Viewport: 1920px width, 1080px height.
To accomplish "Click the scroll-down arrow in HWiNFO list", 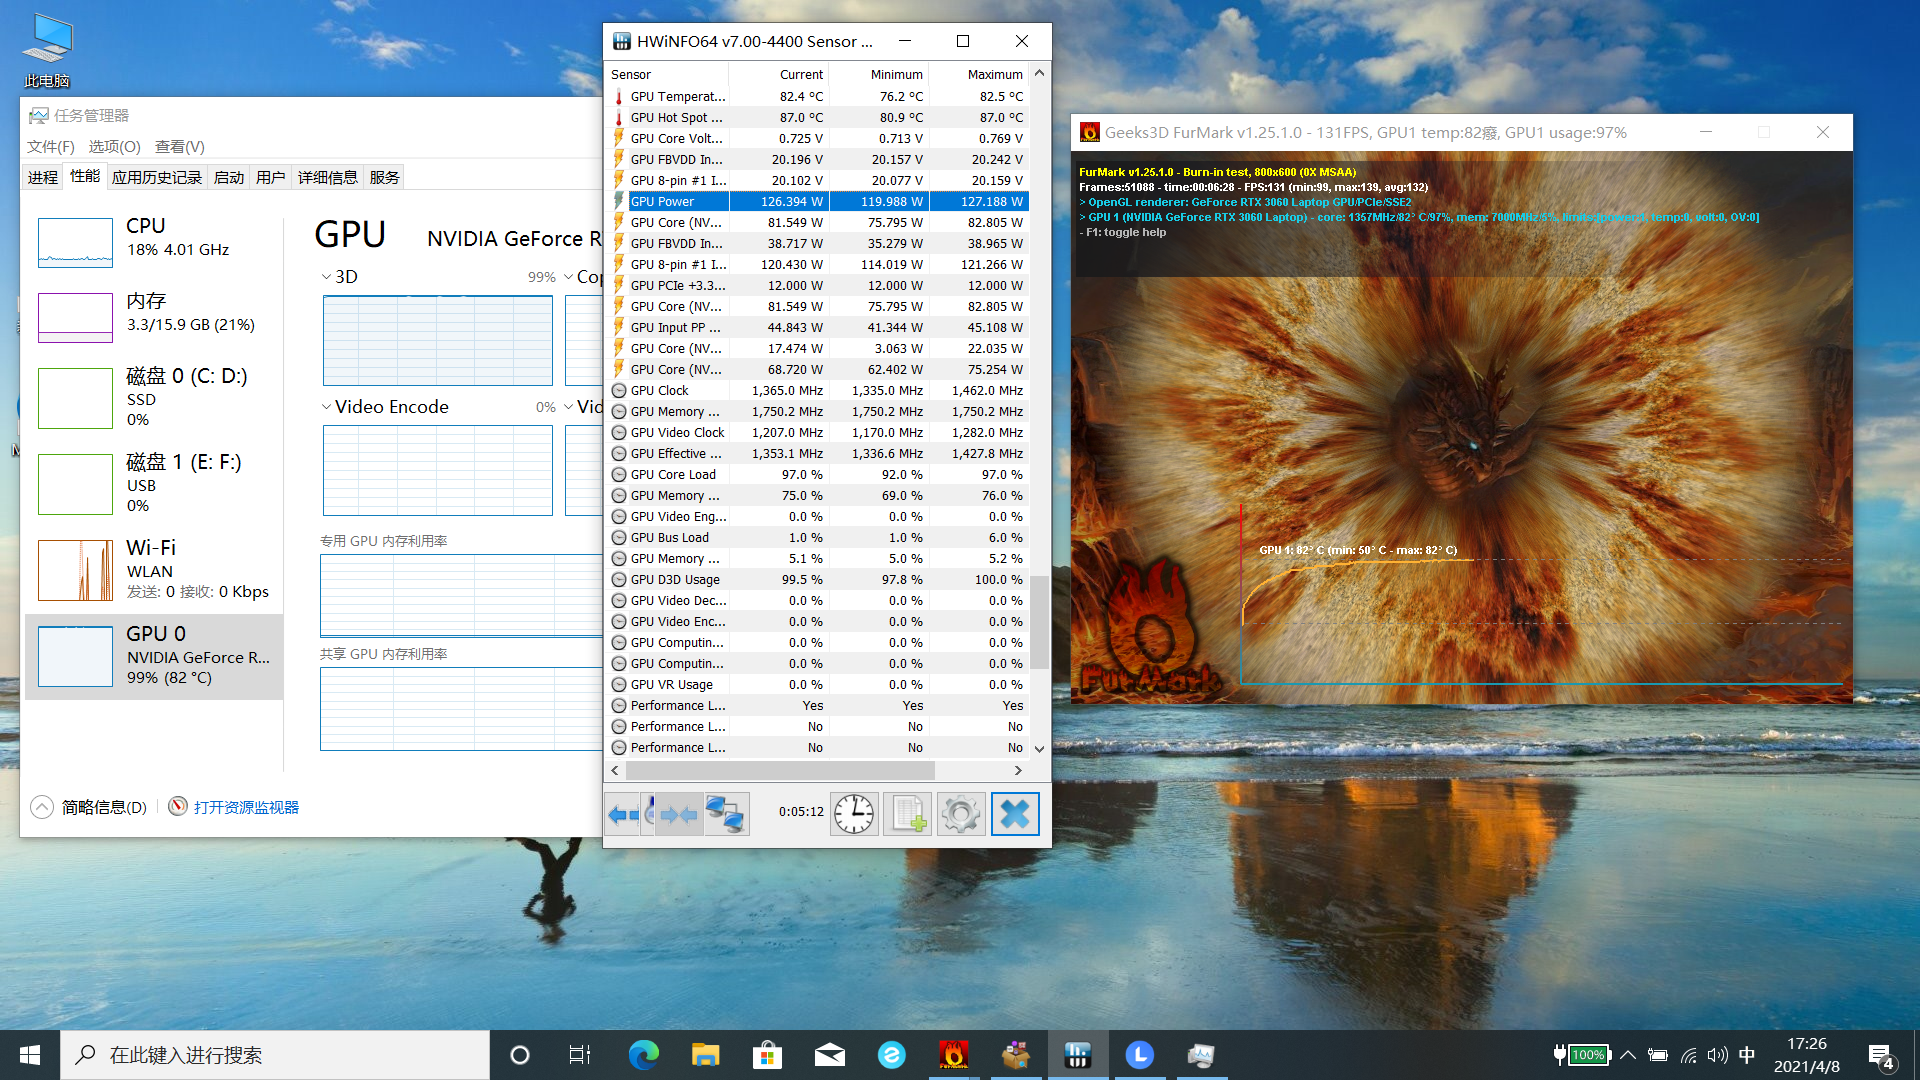I will click(x=1039, y=748).
